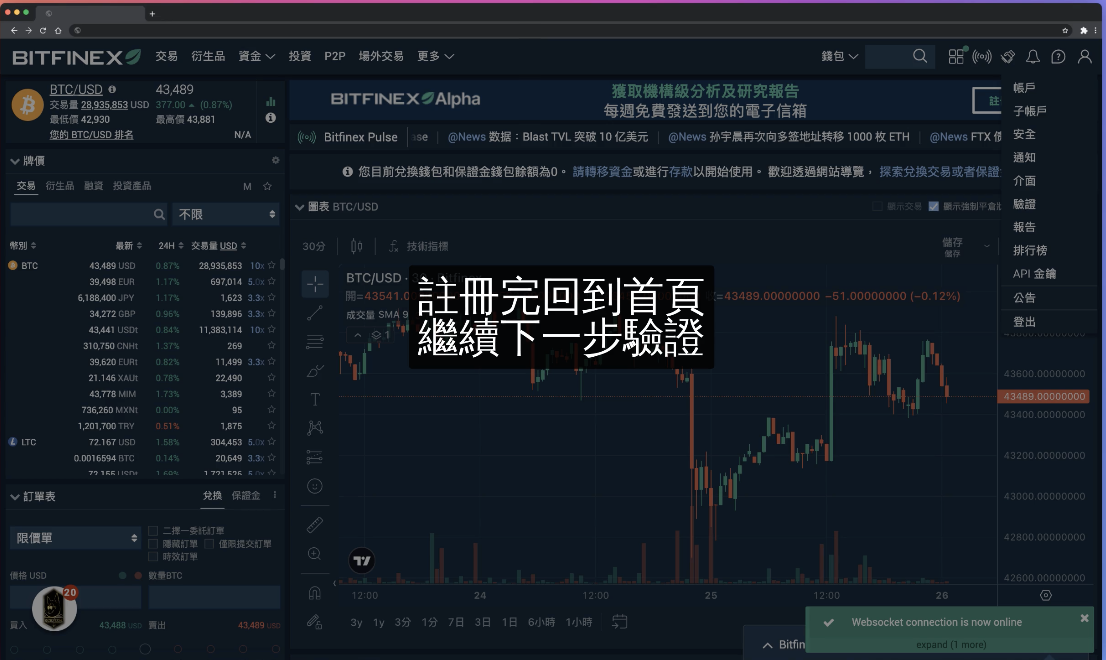Open chart settings gear near price axis
The width and height of the screenshot is (1106, 660).
[x=1046, y=595]
